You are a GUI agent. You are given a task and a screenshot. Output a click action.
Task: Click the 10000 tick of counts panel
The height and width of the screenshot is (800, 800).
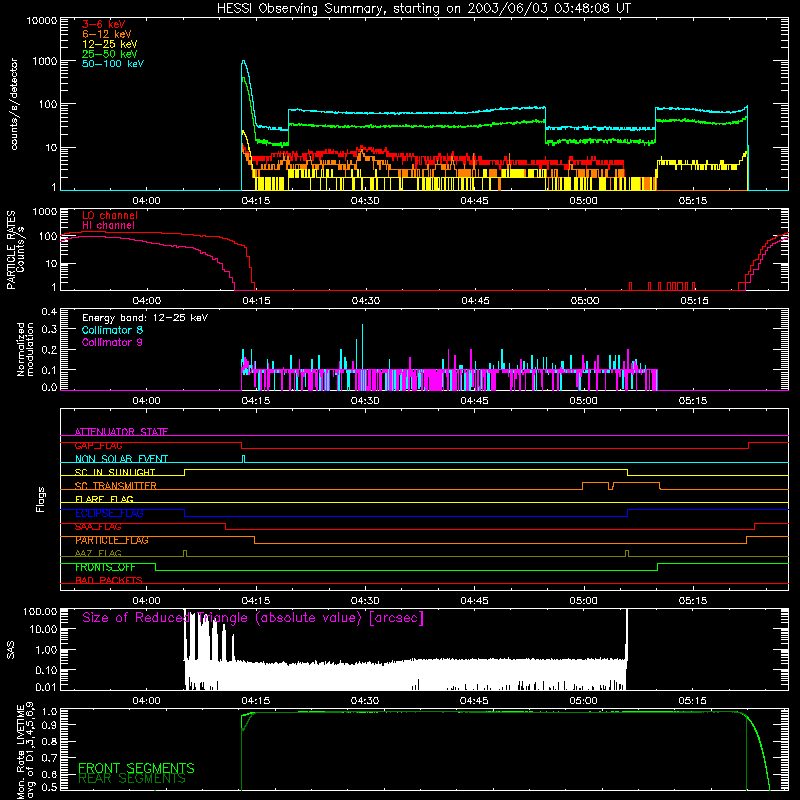(x=42, y=21)
